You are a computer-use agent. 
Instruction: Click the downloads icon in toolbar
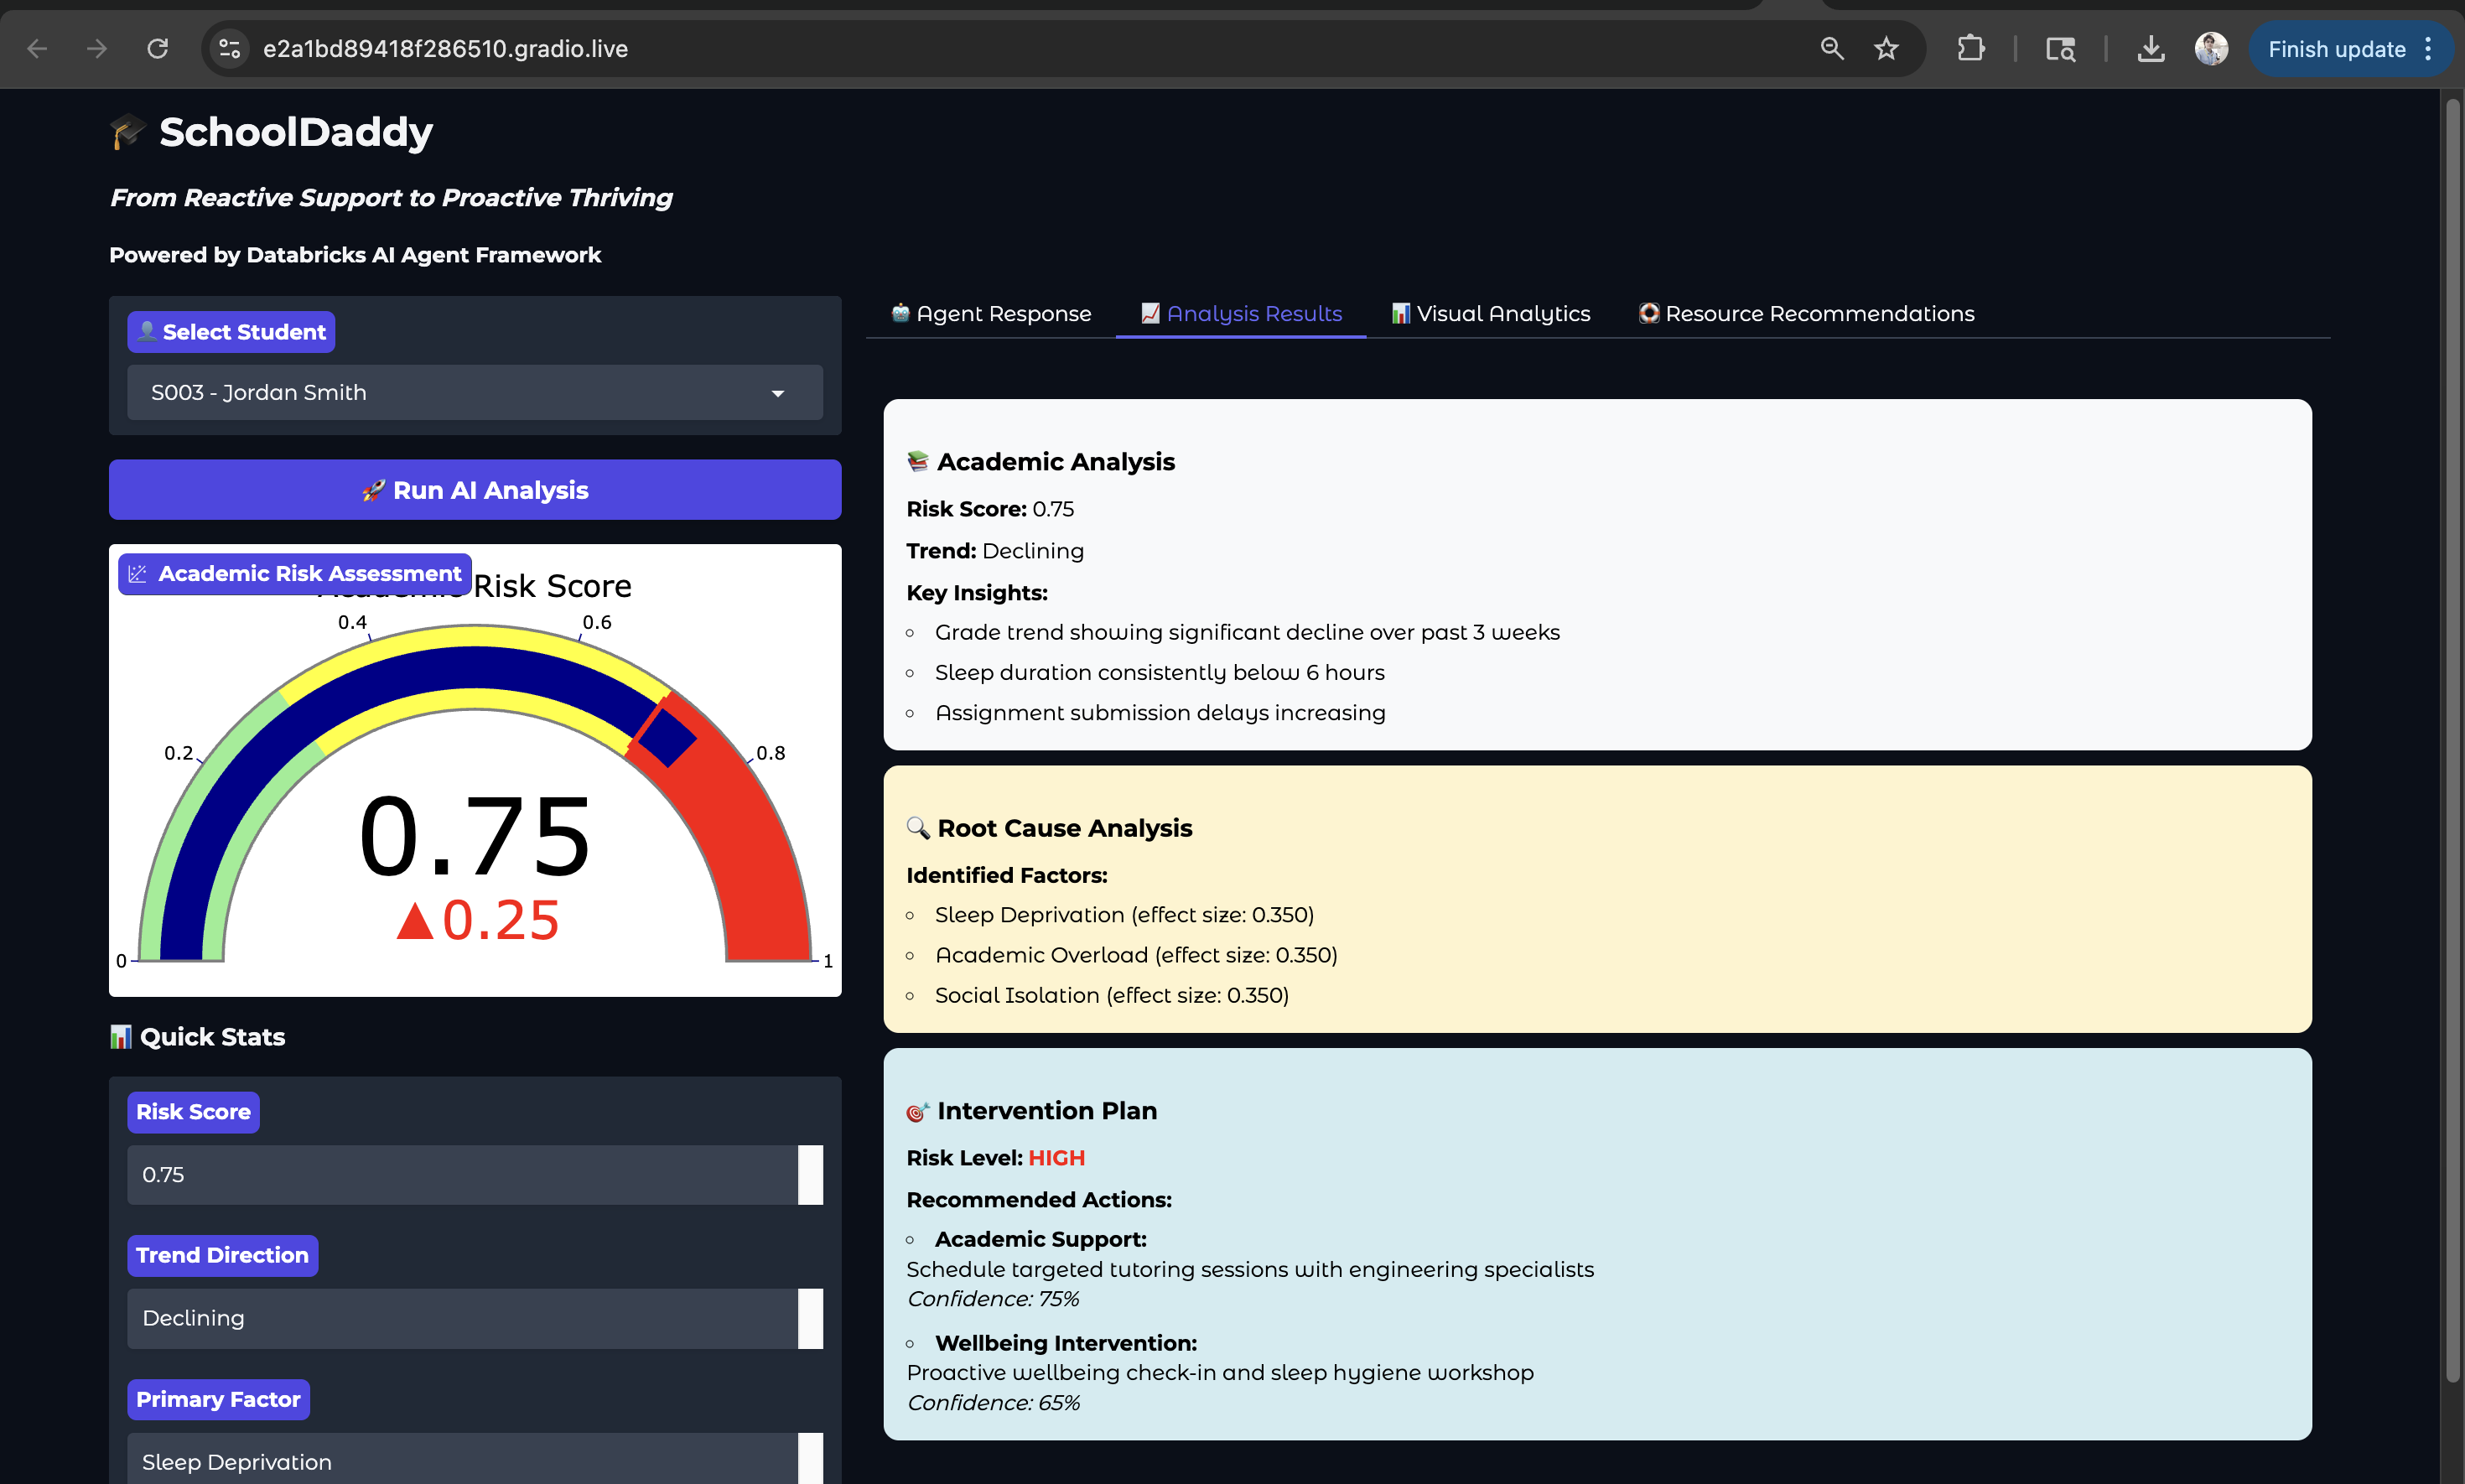(x=2151, y=48)
